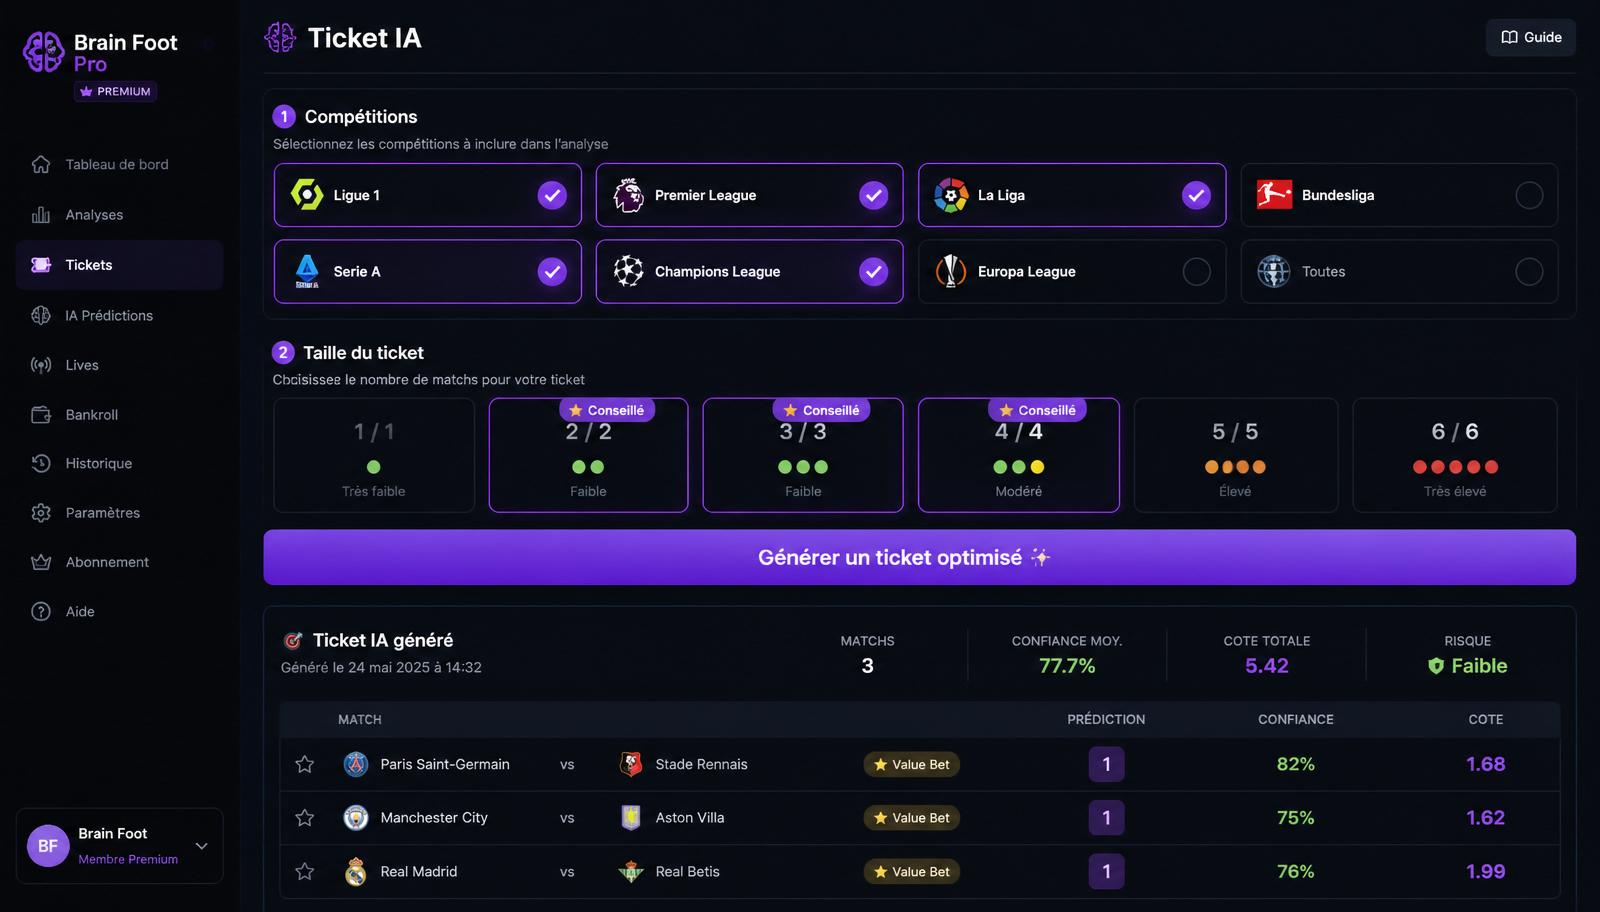The image size is (1600, 912).
Task: Click the Europa League trophy logo
Action: 951,271
